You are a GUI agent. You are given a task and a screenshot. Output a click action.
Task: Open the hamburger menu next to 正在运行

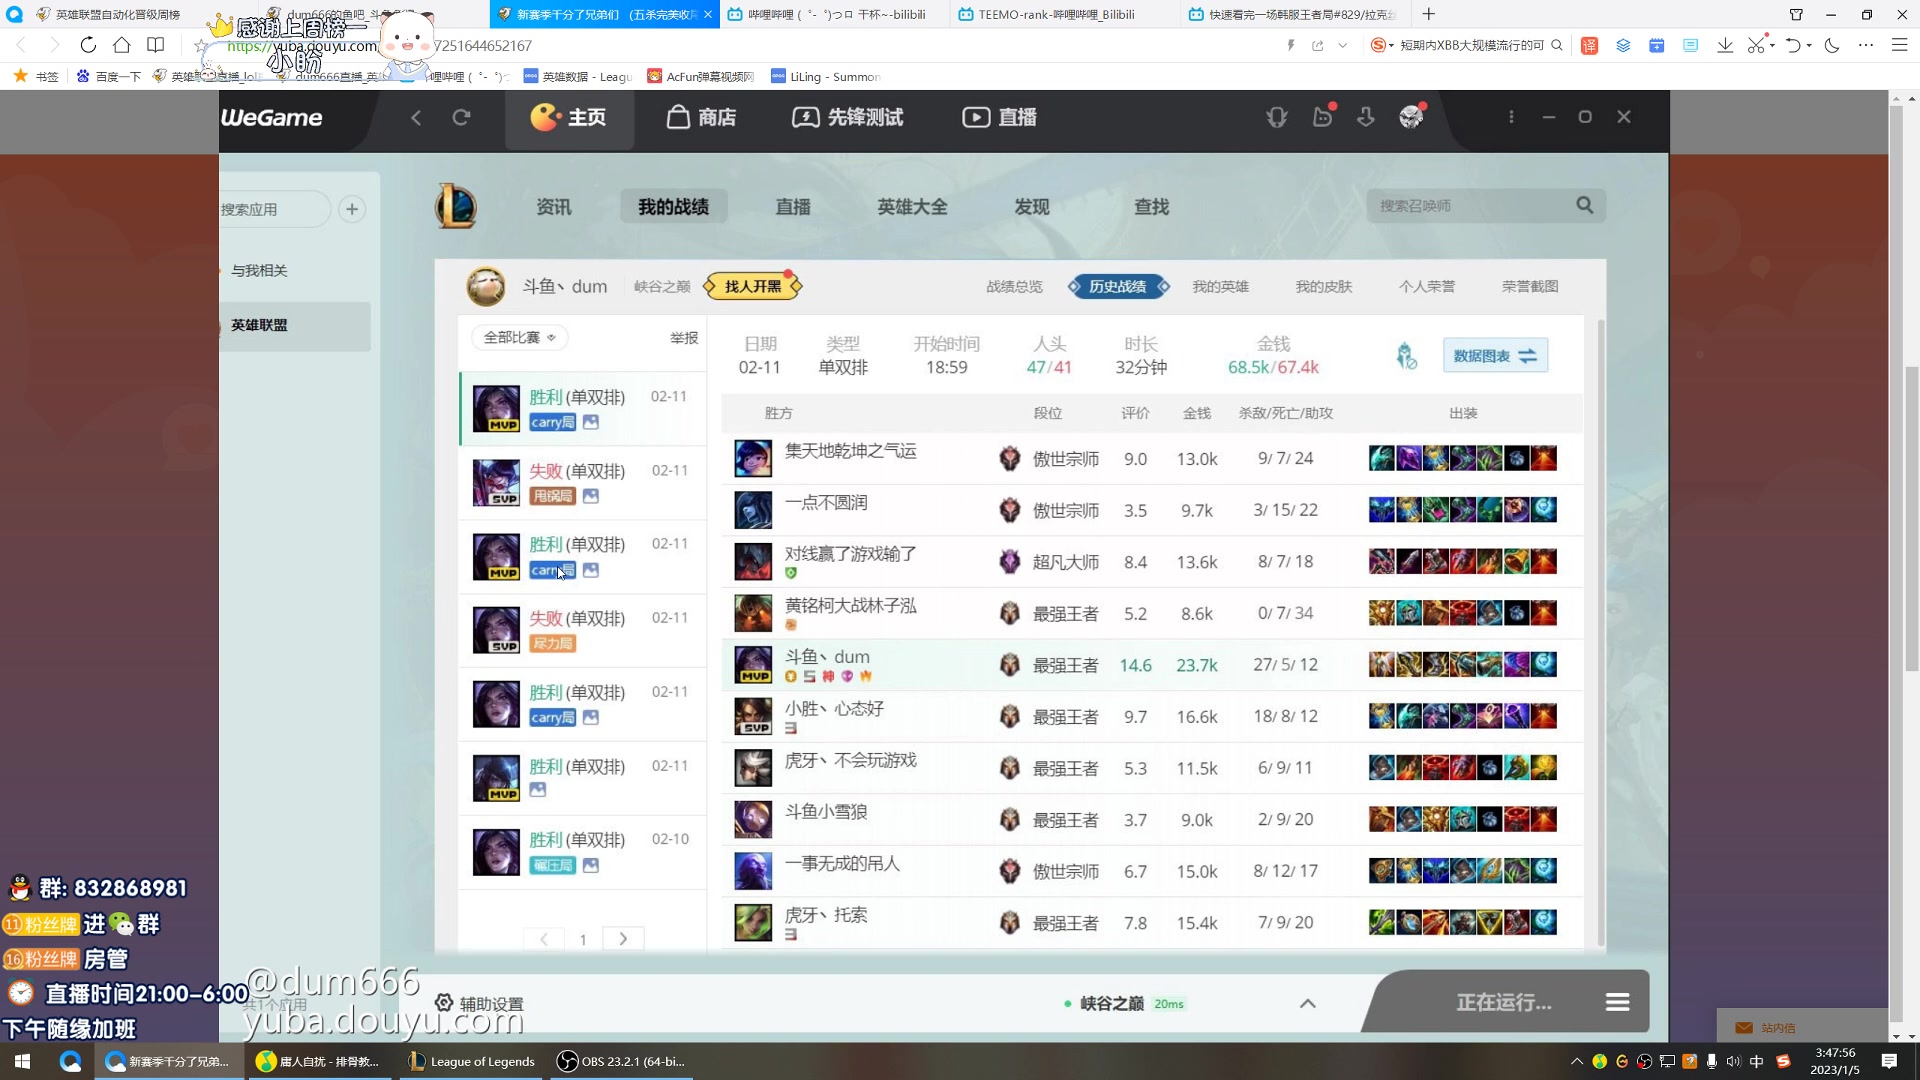pyautogui.click(x=1617, y=1002)
